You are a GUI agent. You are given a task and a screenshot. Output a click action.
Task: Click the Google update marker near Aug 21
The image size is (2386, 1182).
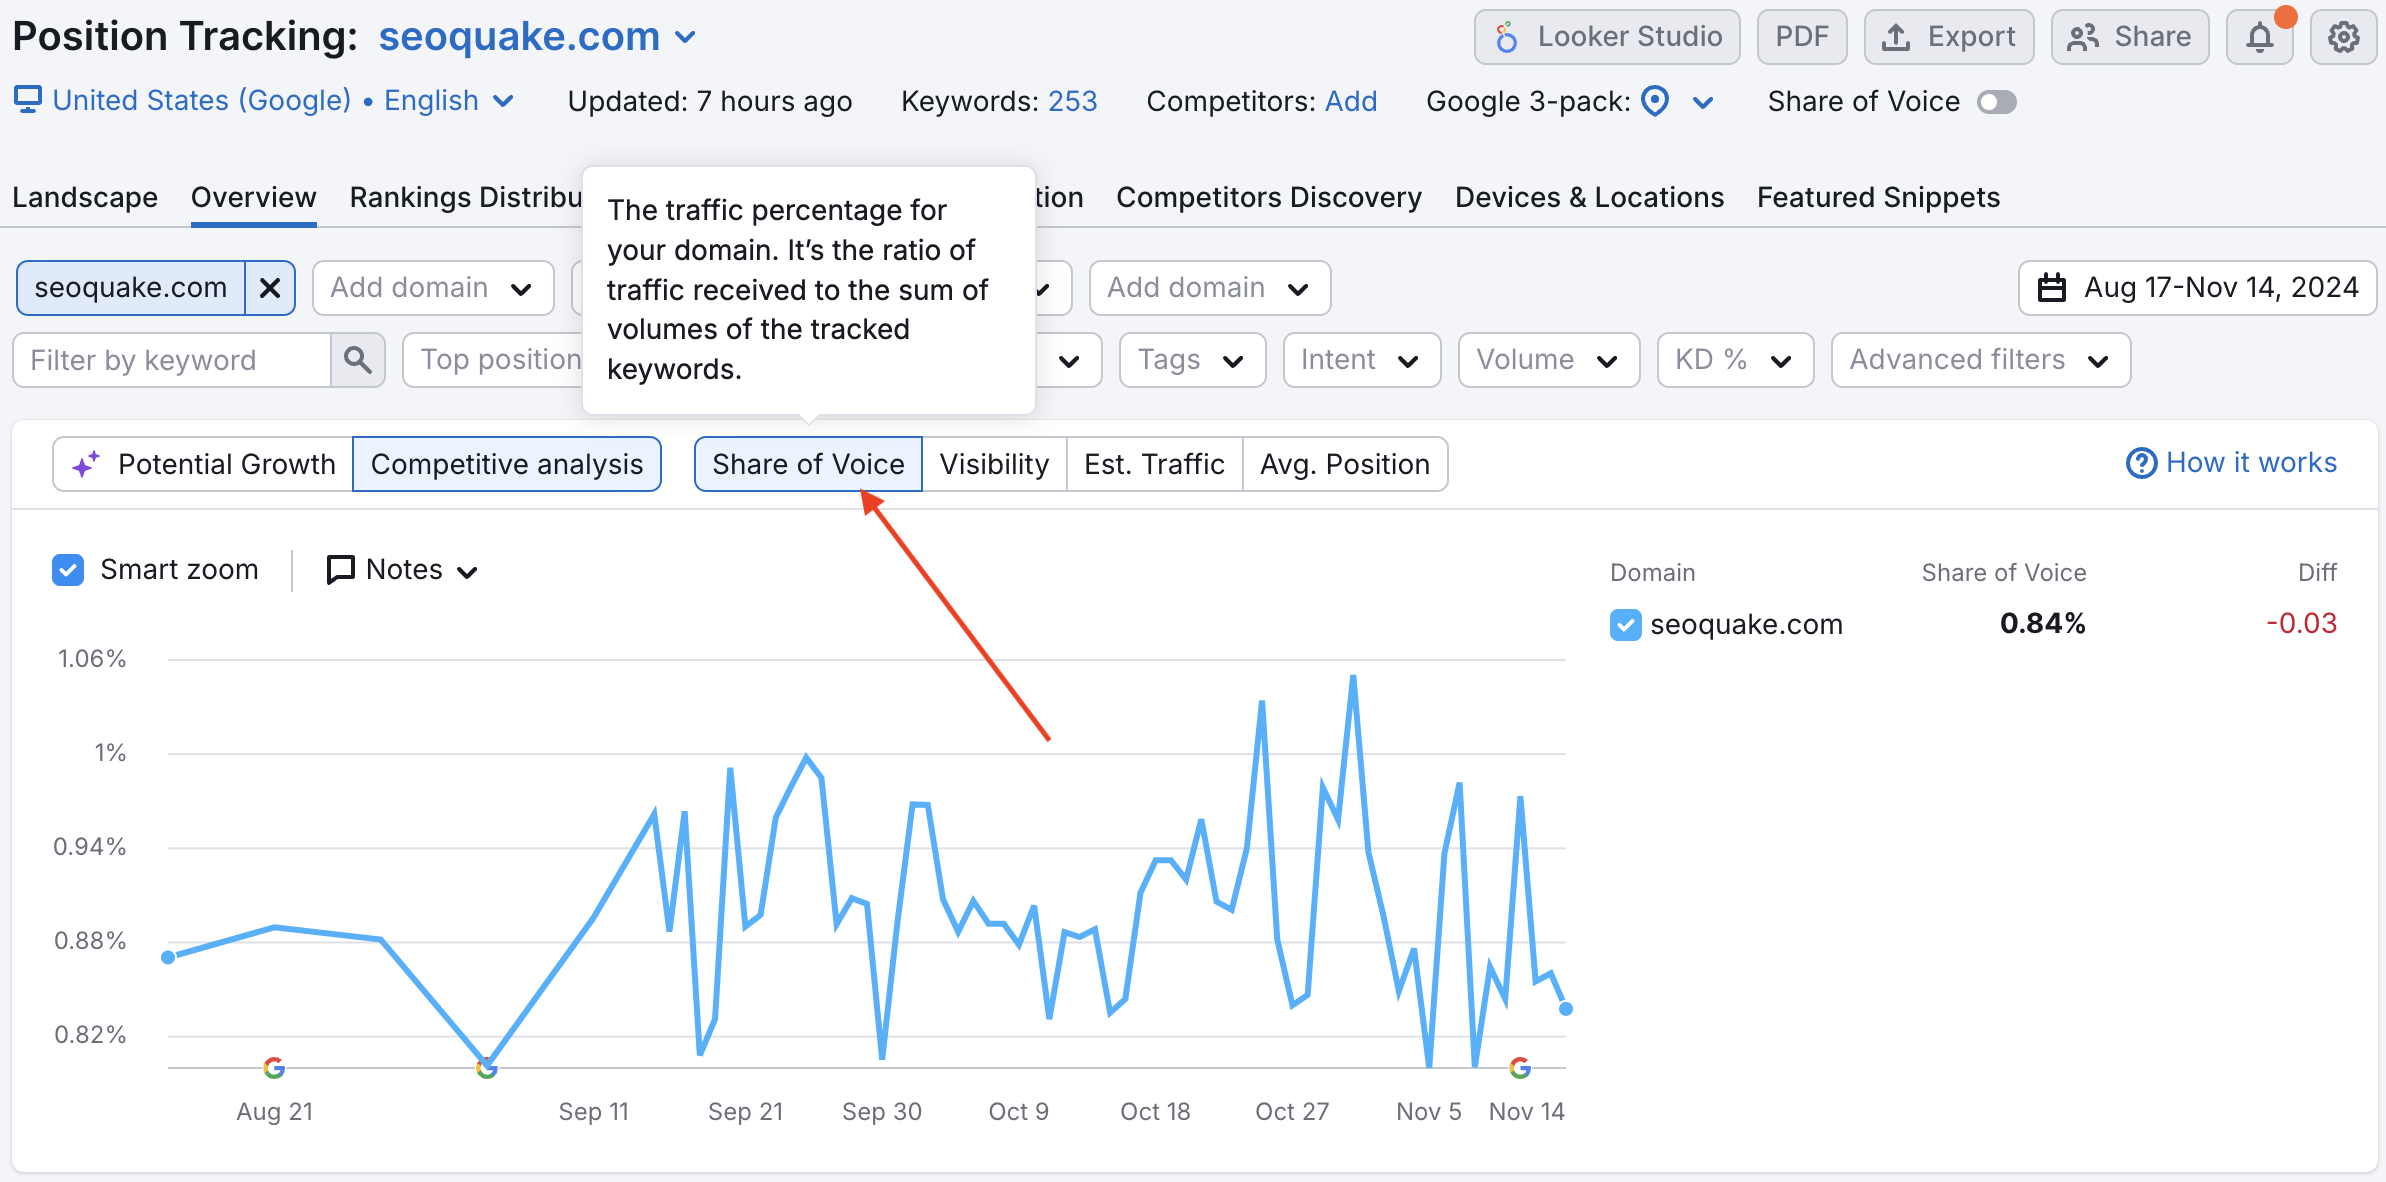[274, 1068]
